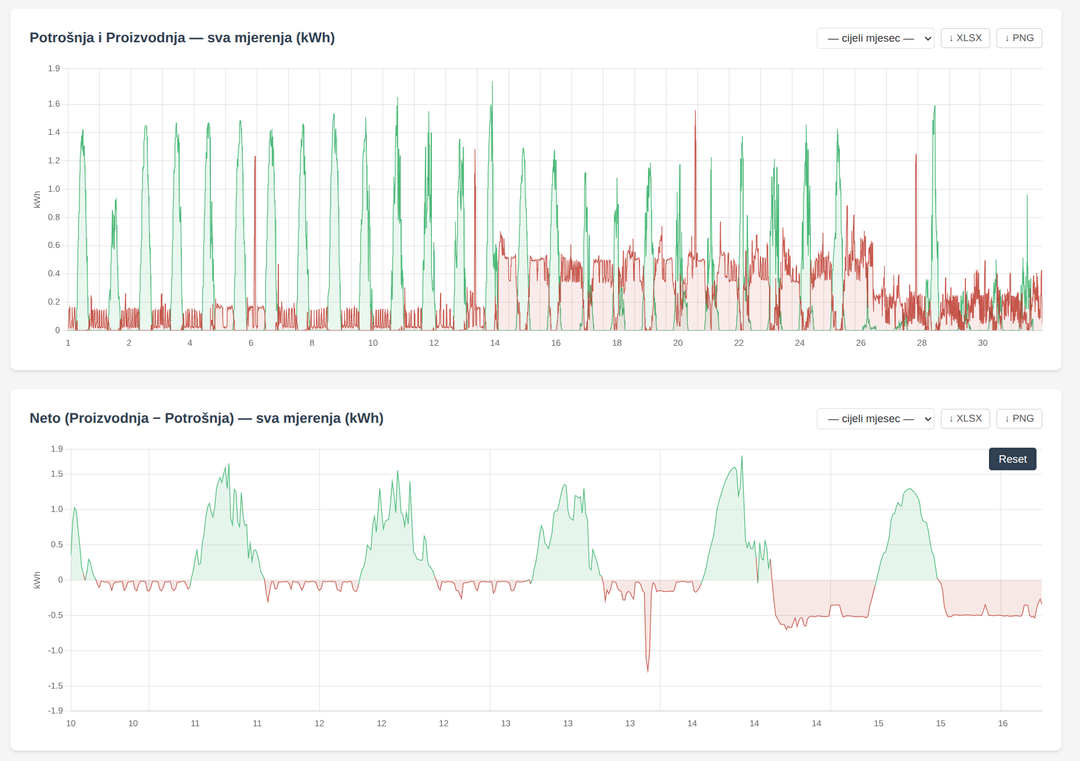Reset zoom on the Neto chart
Image resolution: width=1080 pixels, height=761 pixels.
(1012, 459)
